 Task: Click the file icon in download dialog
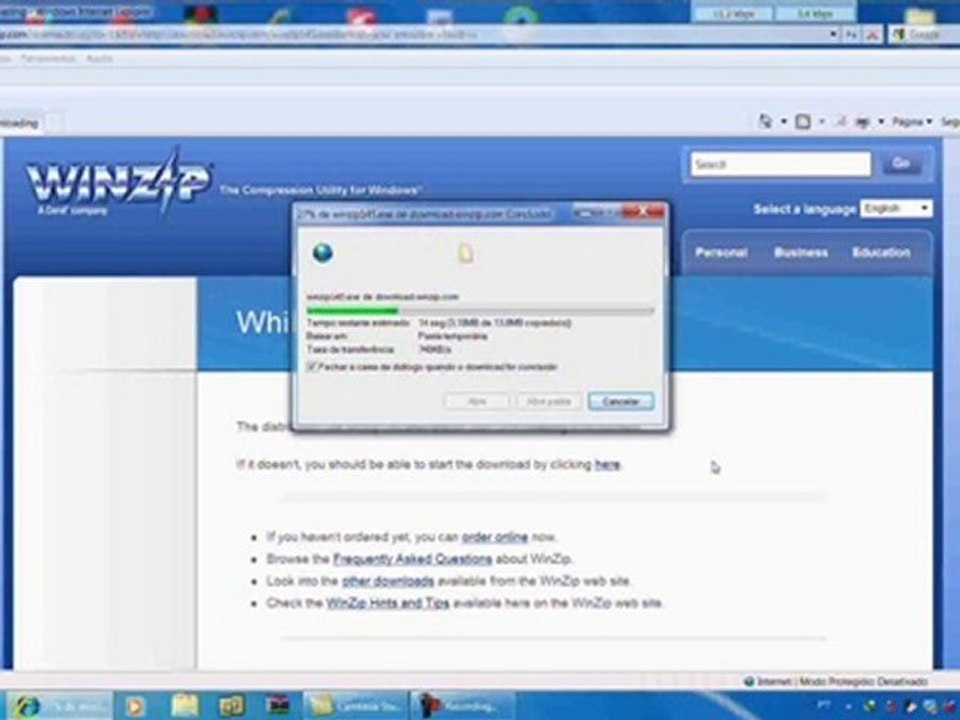(x=466, y=253)
